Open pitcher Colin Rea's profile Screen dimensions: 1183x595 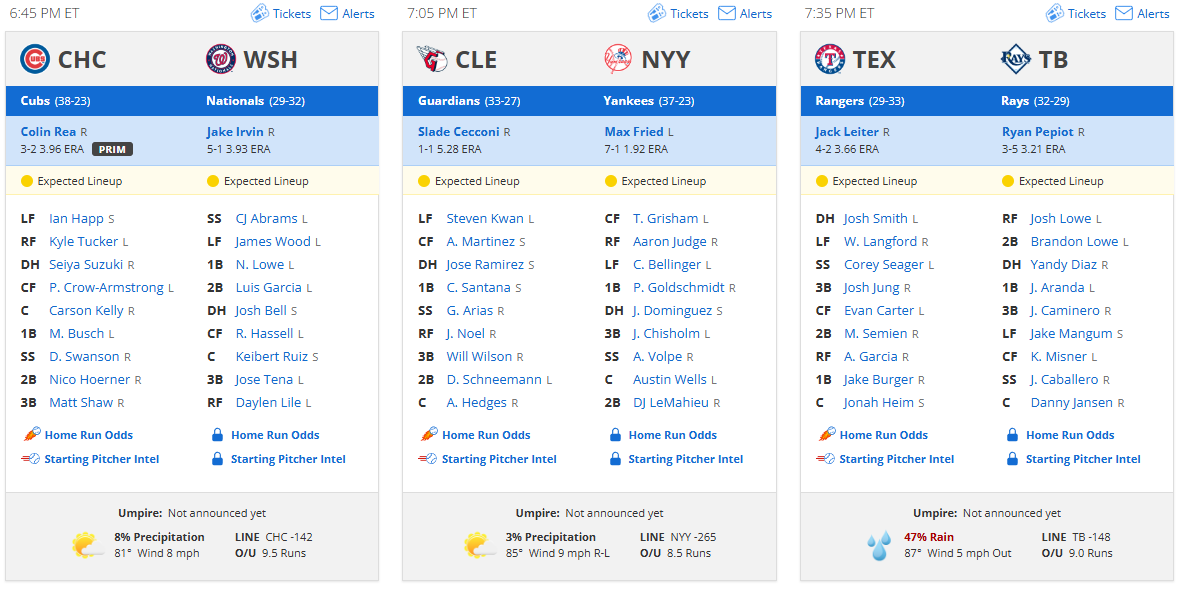click(x=48, y=131)
